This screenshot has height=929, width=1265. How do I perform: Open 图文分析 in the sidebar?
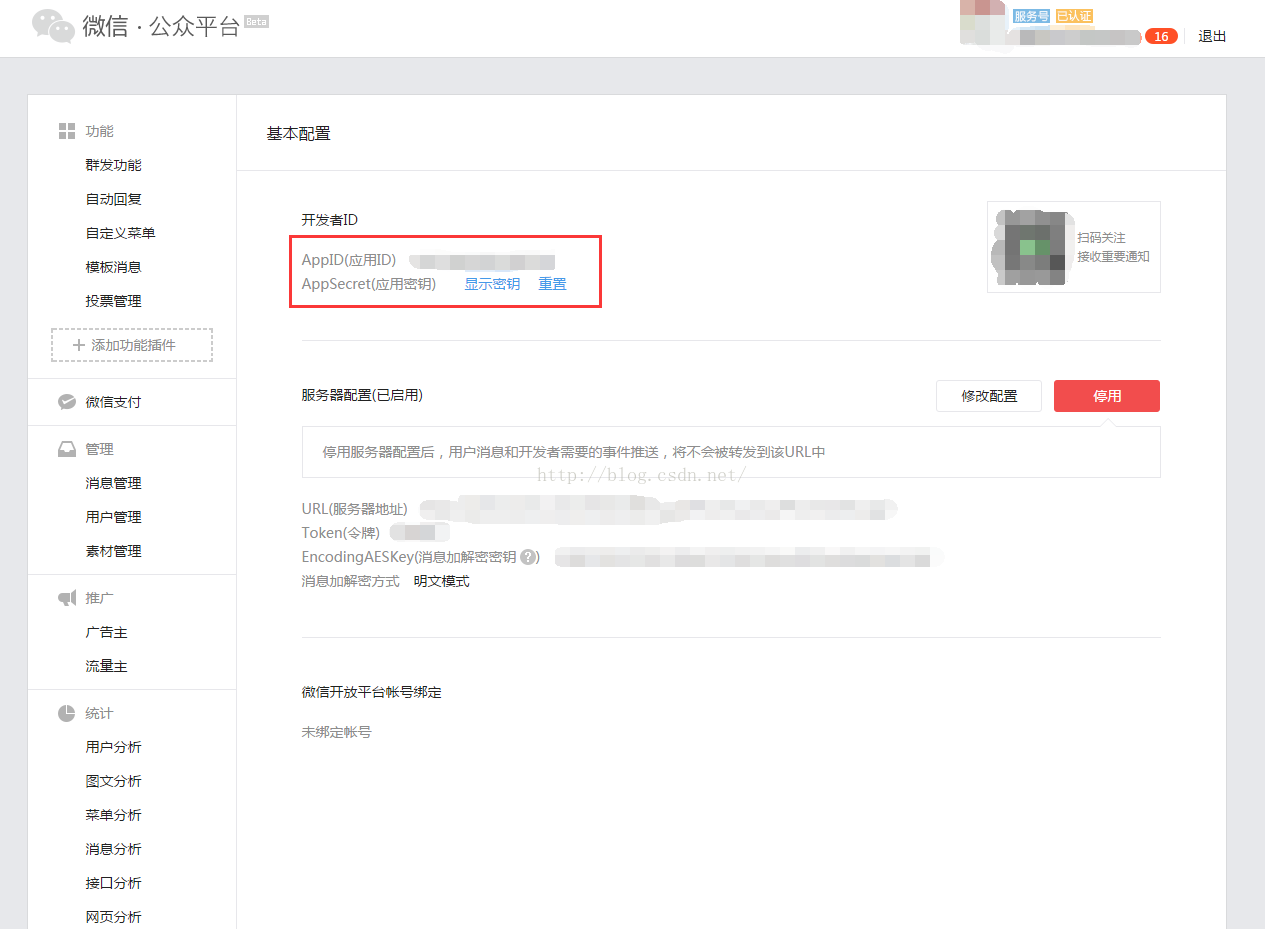[x=114, y=781]
